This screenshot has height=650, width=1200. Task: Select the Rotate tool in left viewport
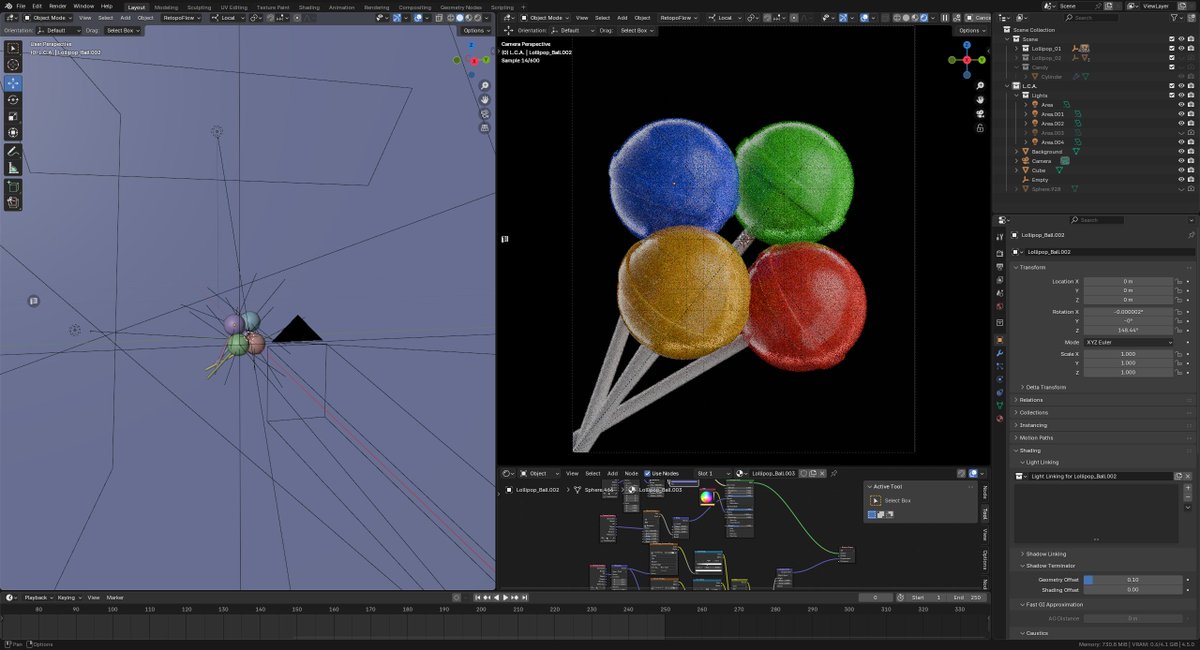point(13,99)
